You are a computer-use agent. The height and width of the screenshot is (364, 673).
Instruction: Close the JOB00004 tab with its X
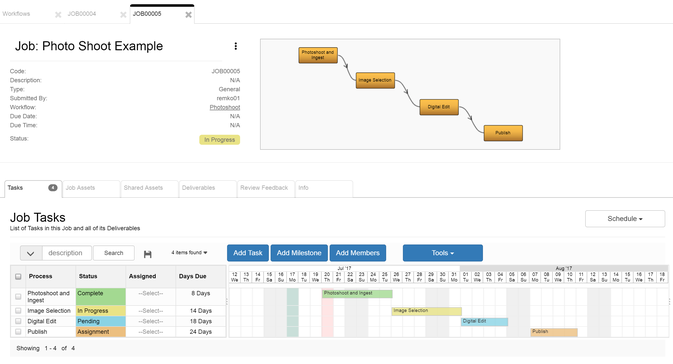tap(123, 15)
